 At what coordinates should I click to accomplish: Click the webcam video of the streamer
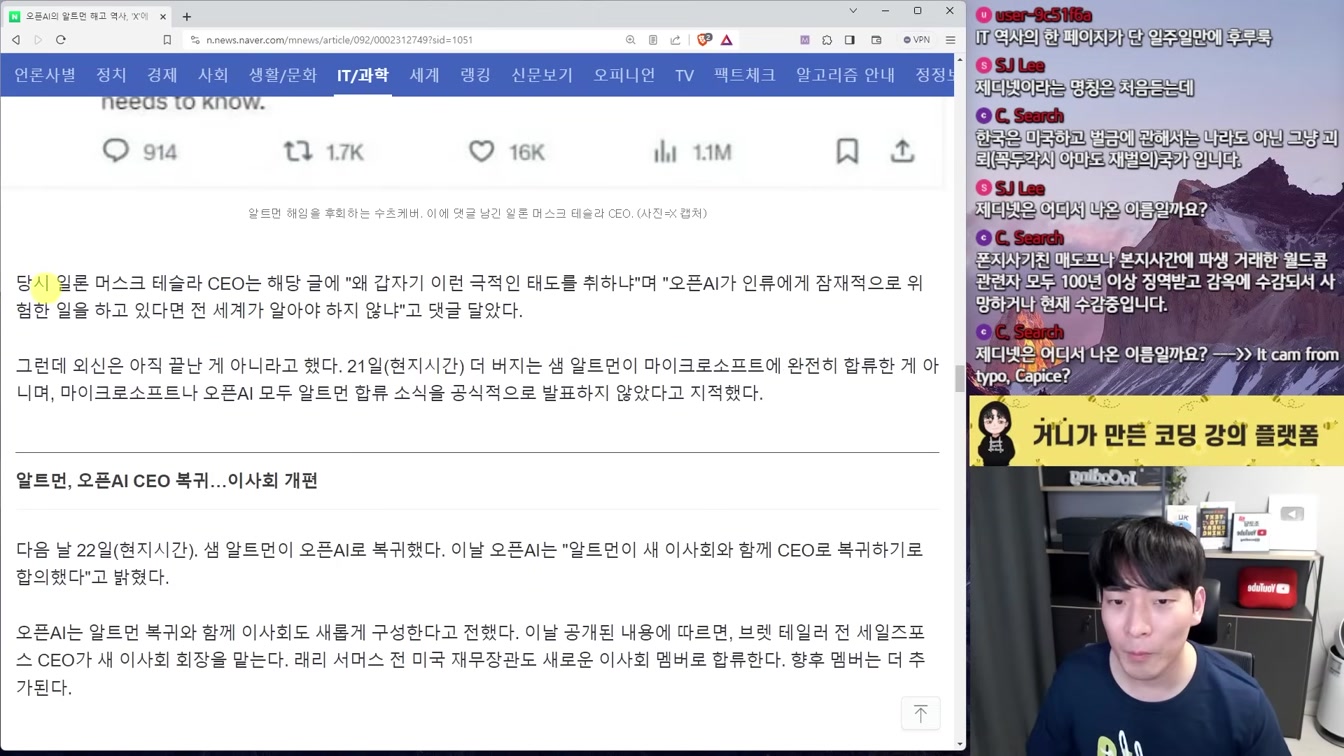(x=1156, y=611)
